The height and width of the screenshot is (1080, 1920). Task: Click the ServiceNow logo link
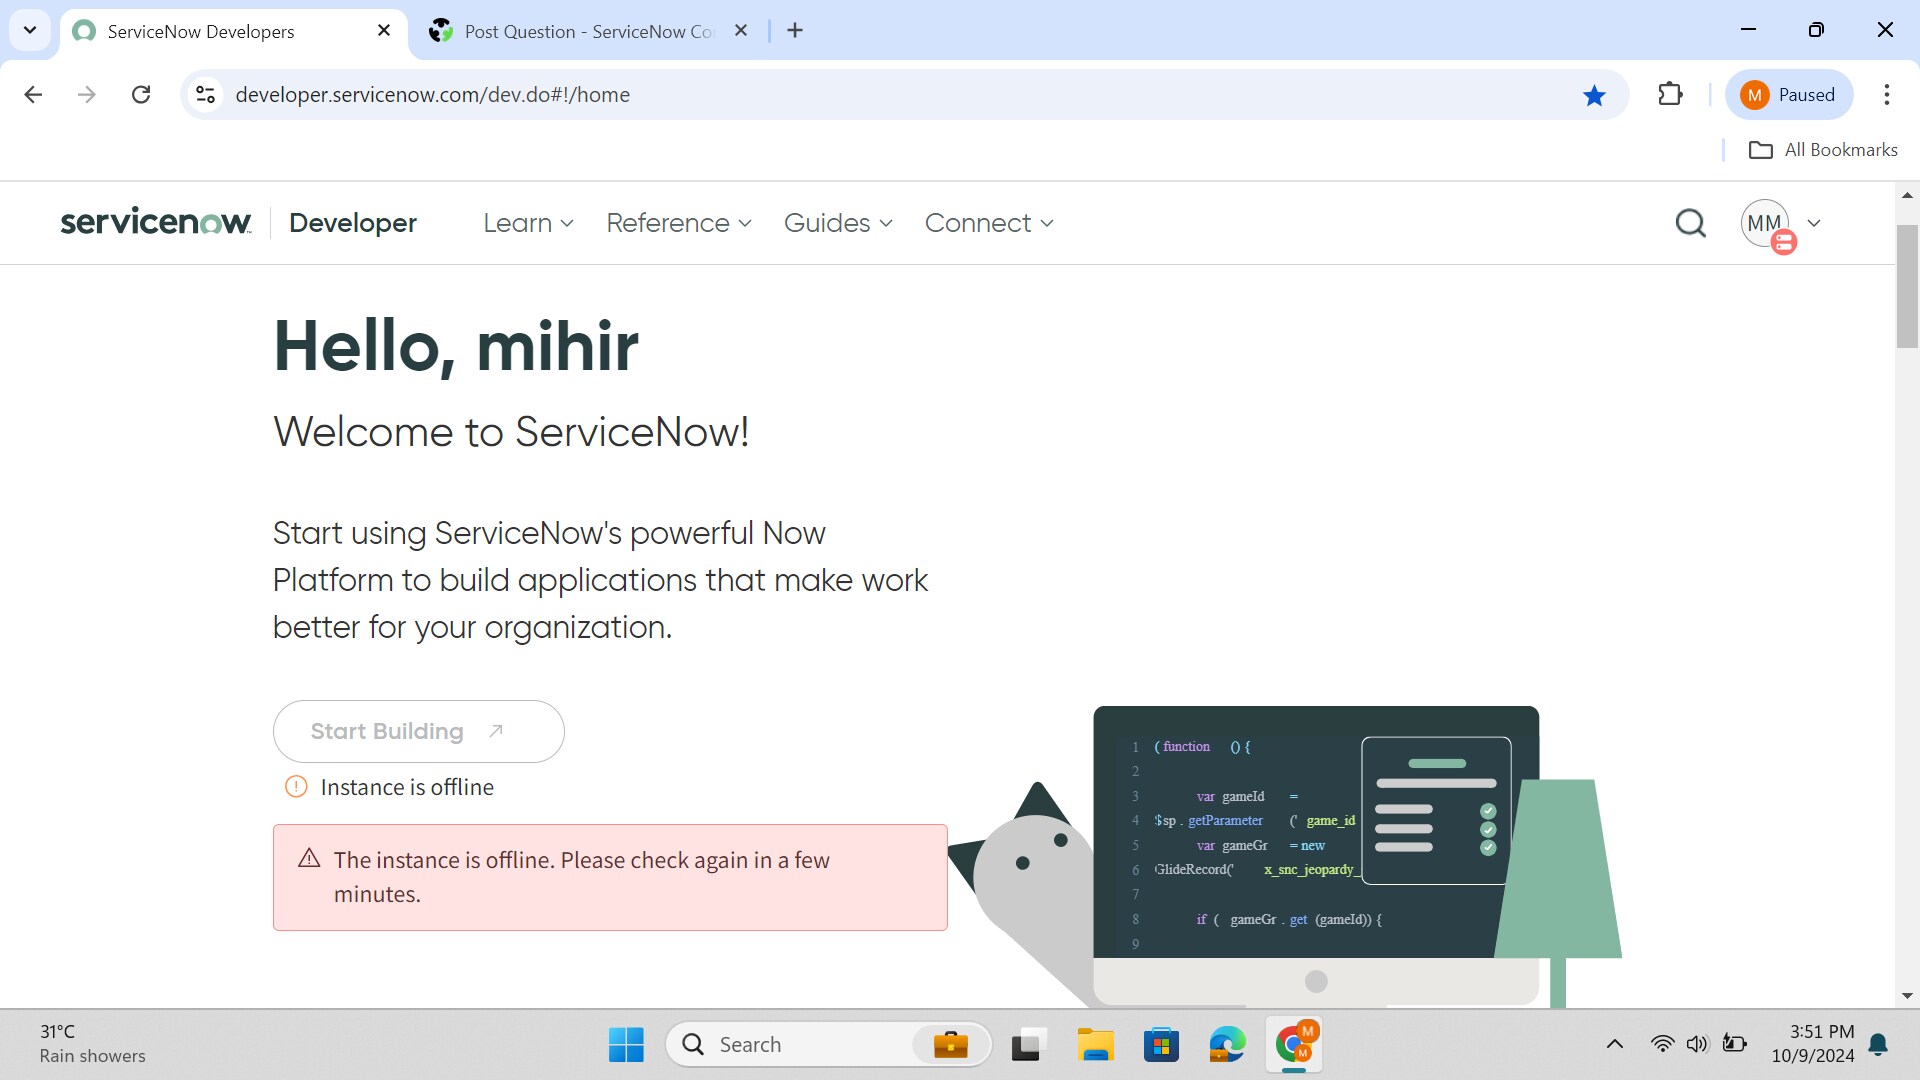click(155, 222)
